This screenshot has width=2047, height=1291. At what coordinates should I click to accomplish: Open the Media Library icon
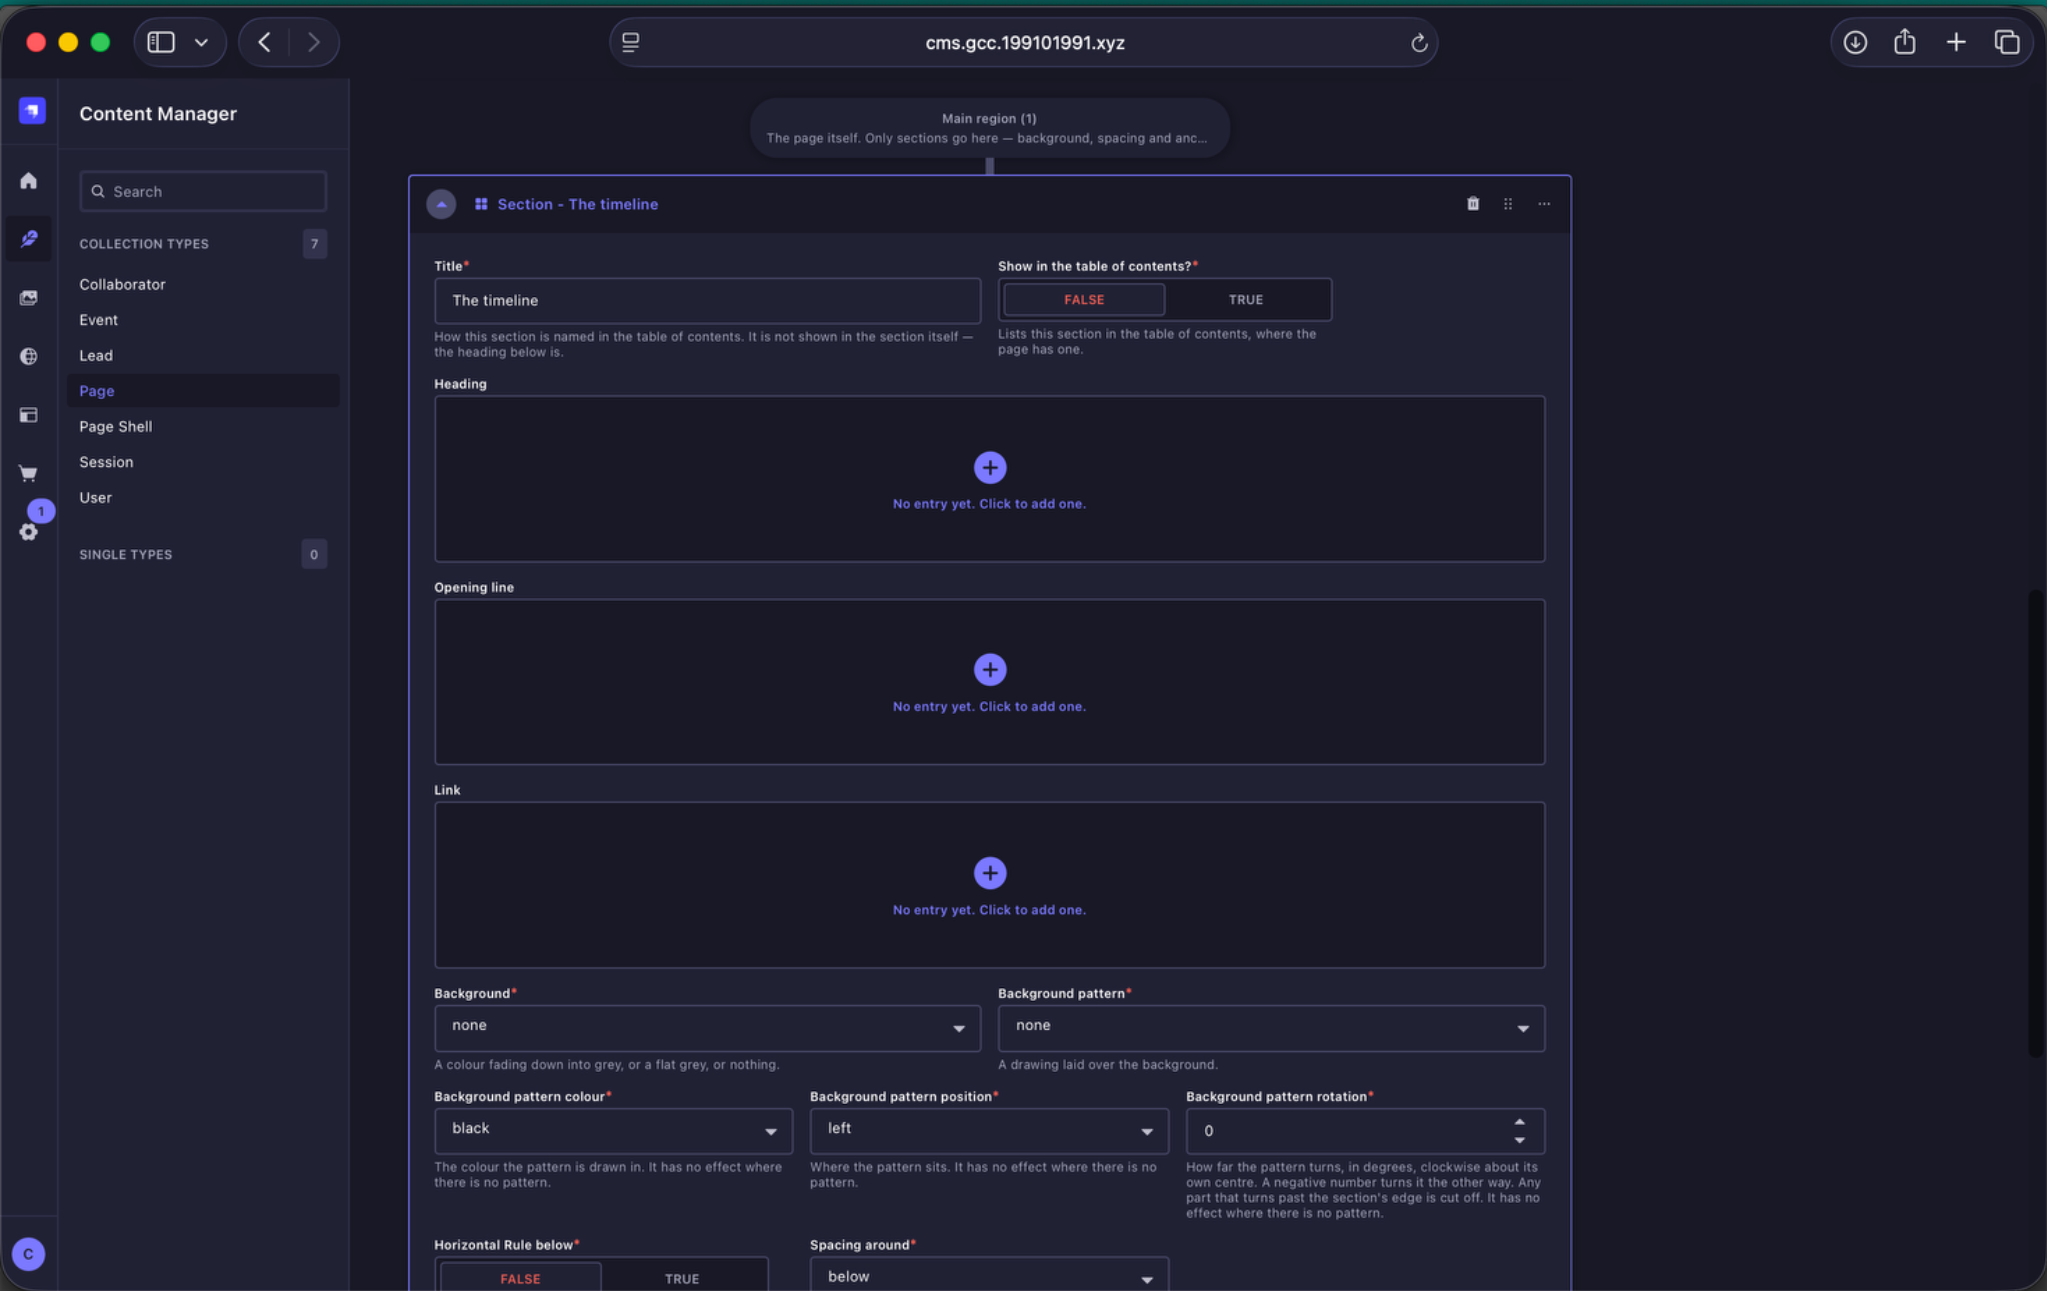click(29, 298)
